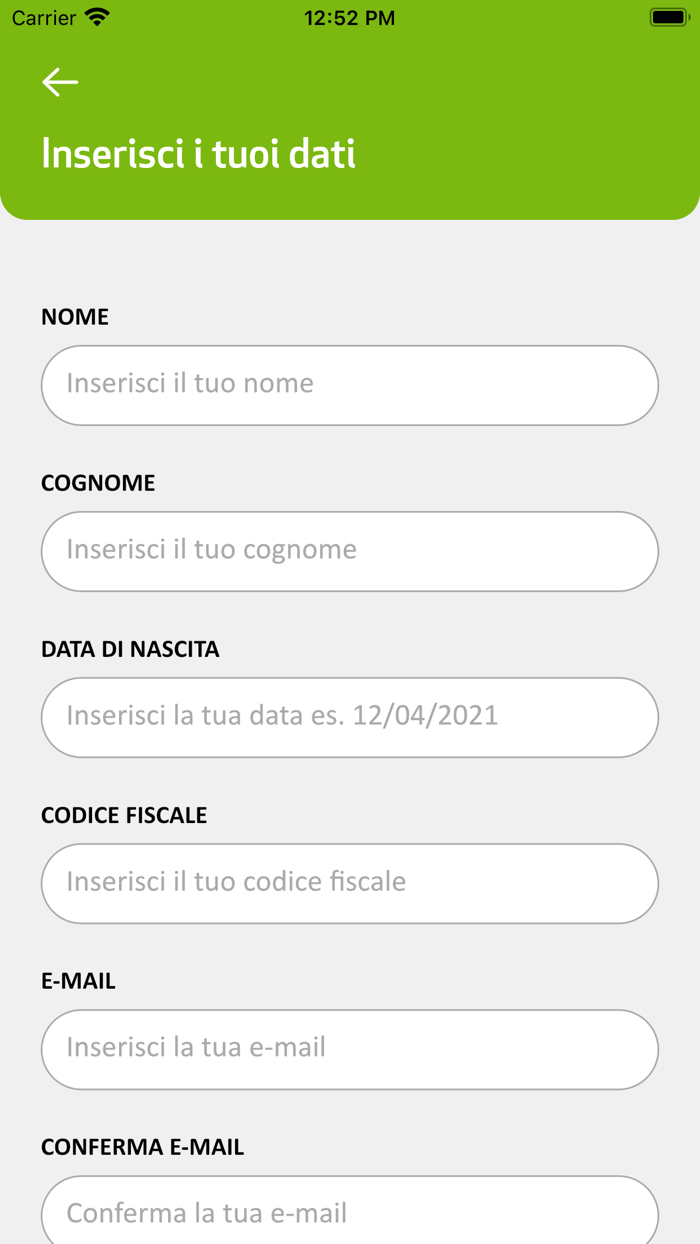Screen dimensions: 700x1244
Task: Click the DATA DI NASCITA label
Action: click(x=130, y=649)
